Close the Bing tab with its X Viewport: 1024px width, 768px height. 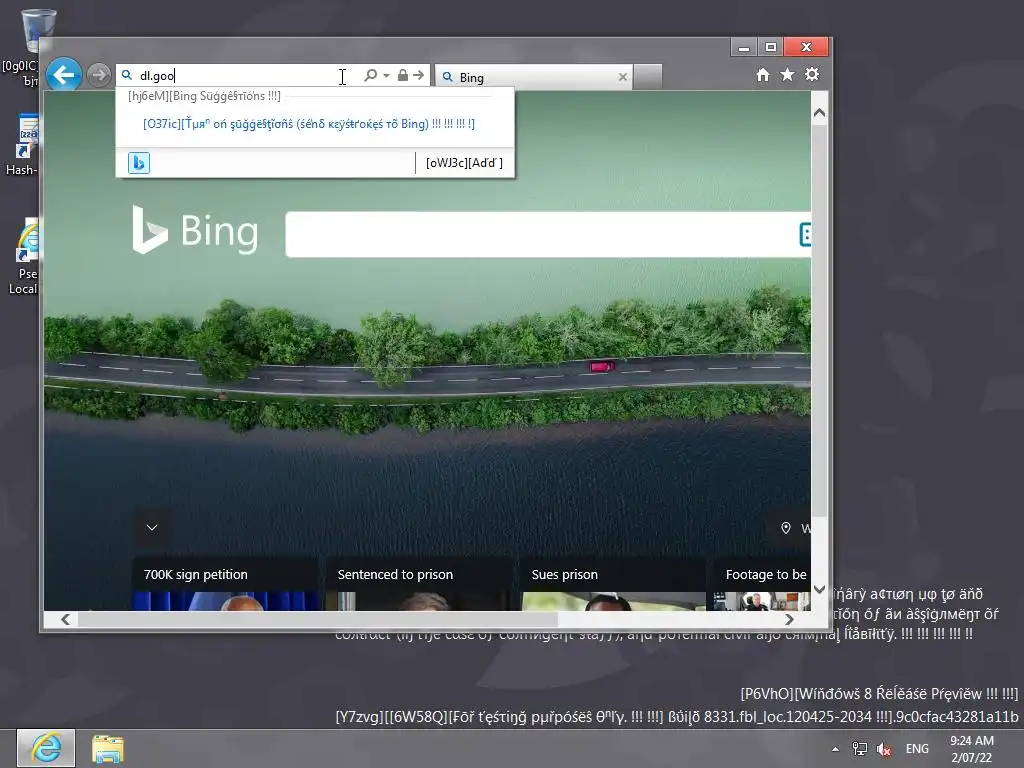pos(622,77)
